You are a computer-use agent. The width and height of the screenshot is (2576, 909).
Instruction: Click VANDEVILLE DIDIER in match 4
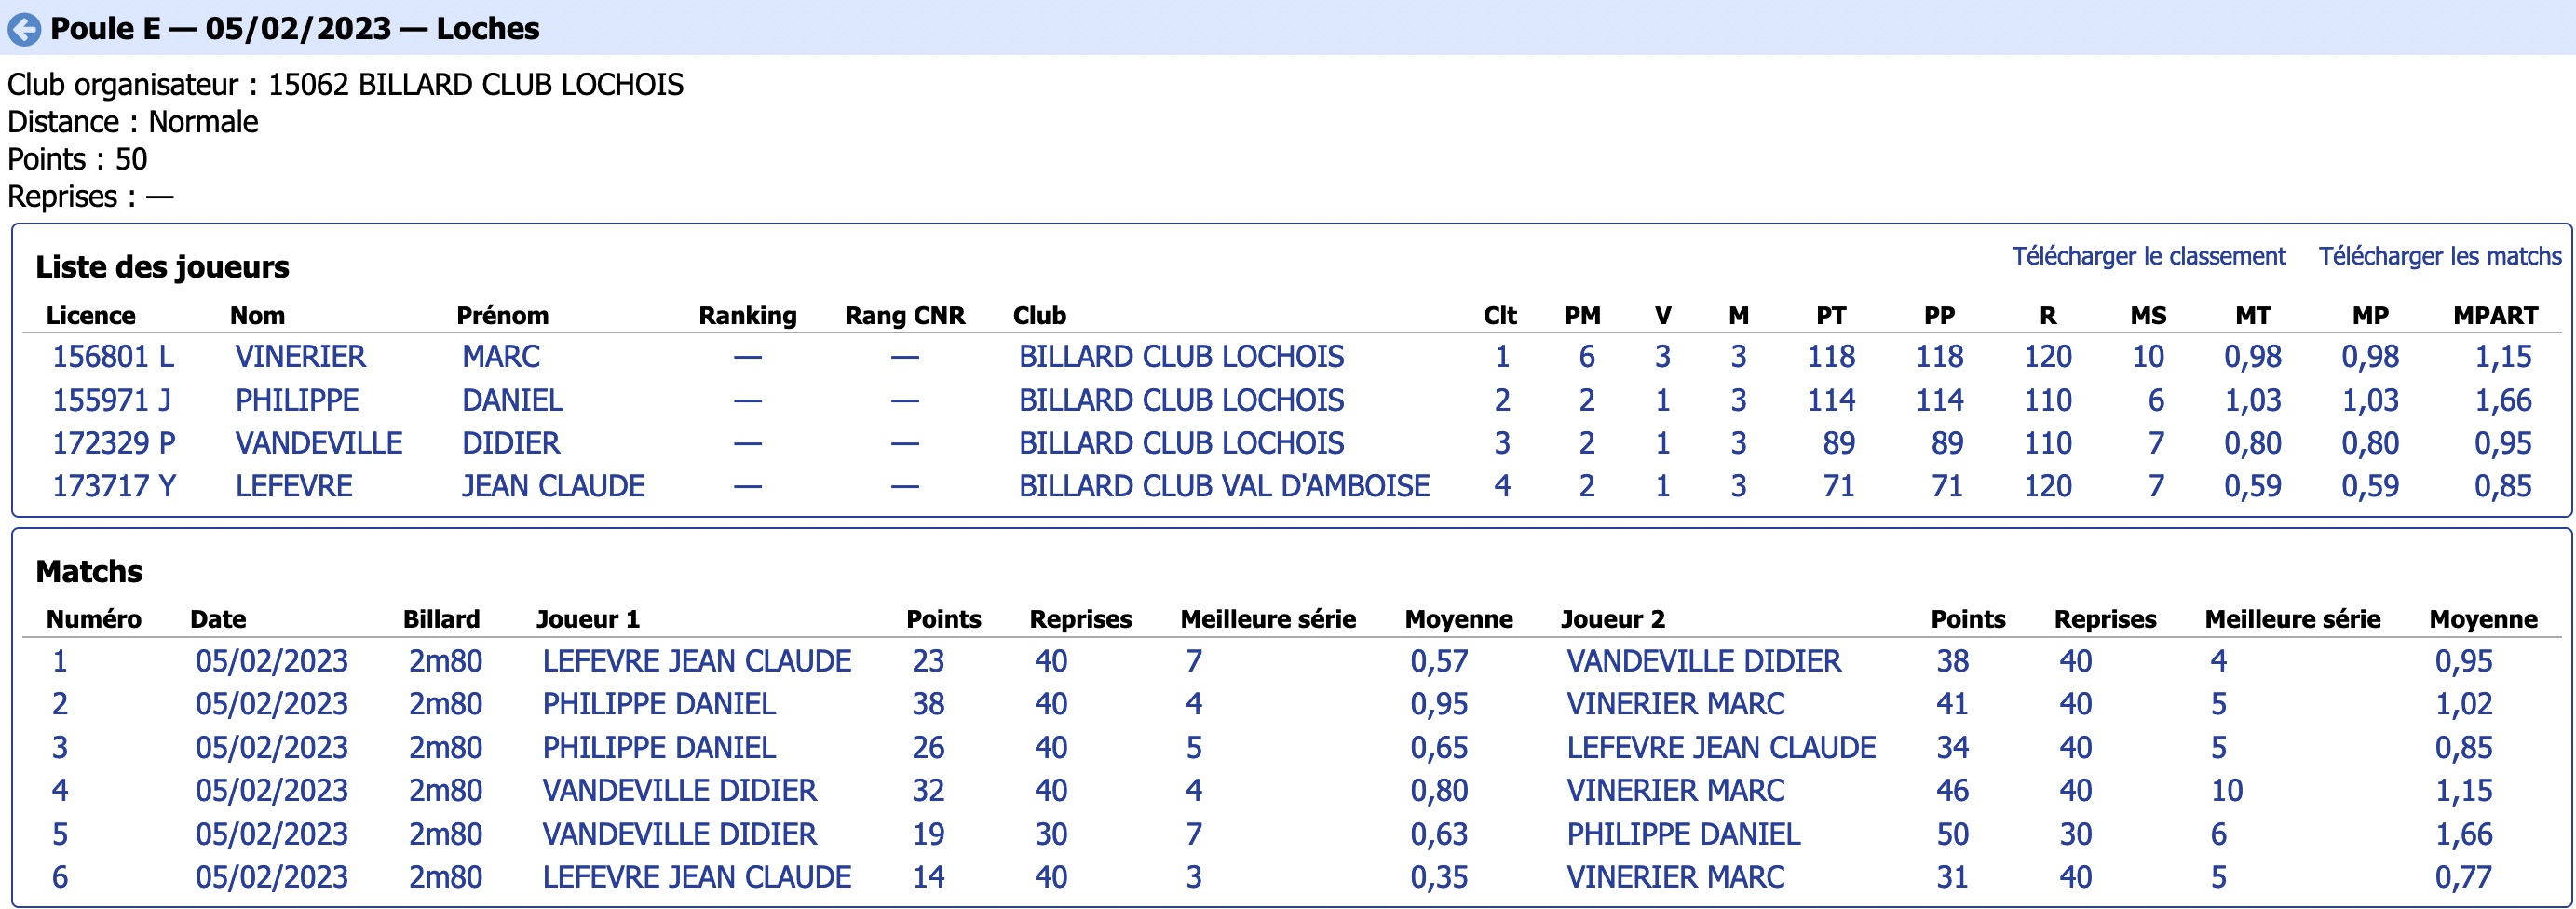pyautogui.click(x=680, y=791)
